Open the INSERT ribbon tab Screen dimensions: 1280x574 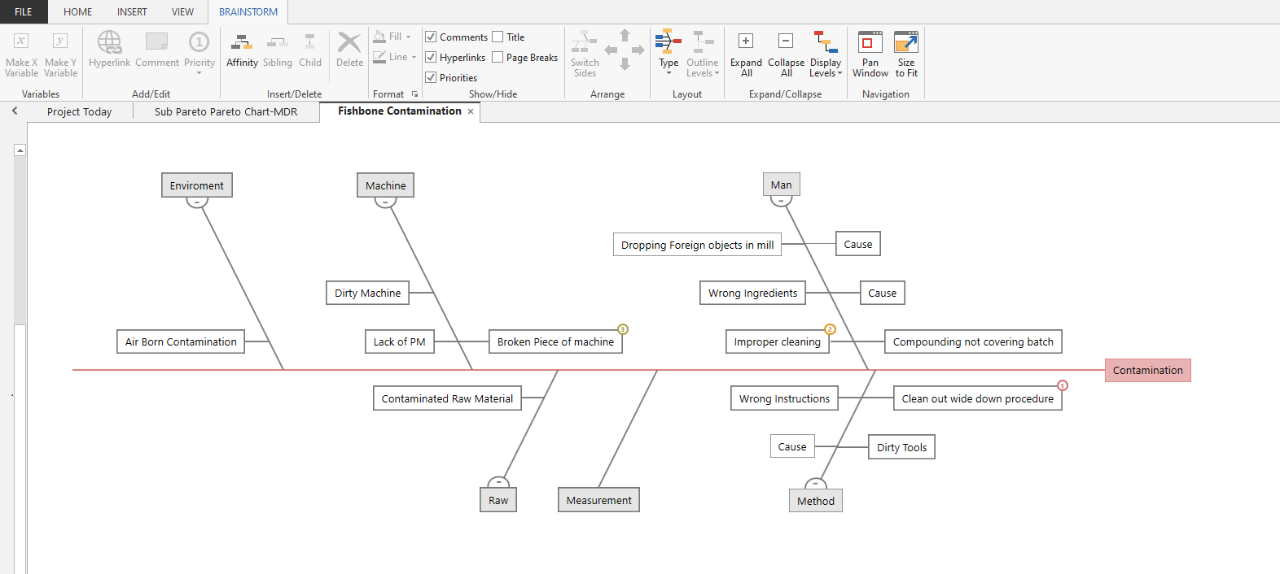click(132, 12)
